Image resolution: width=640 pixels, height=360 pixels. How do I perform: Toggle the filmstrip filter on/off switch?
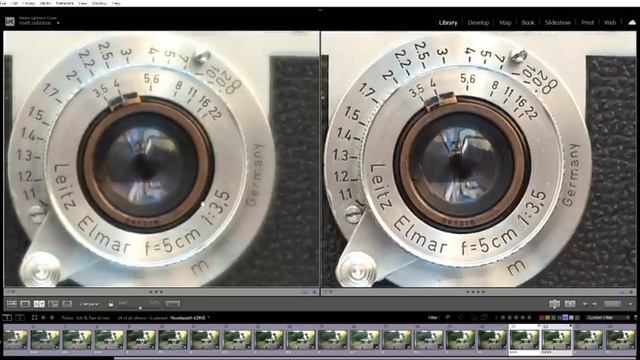635,318
